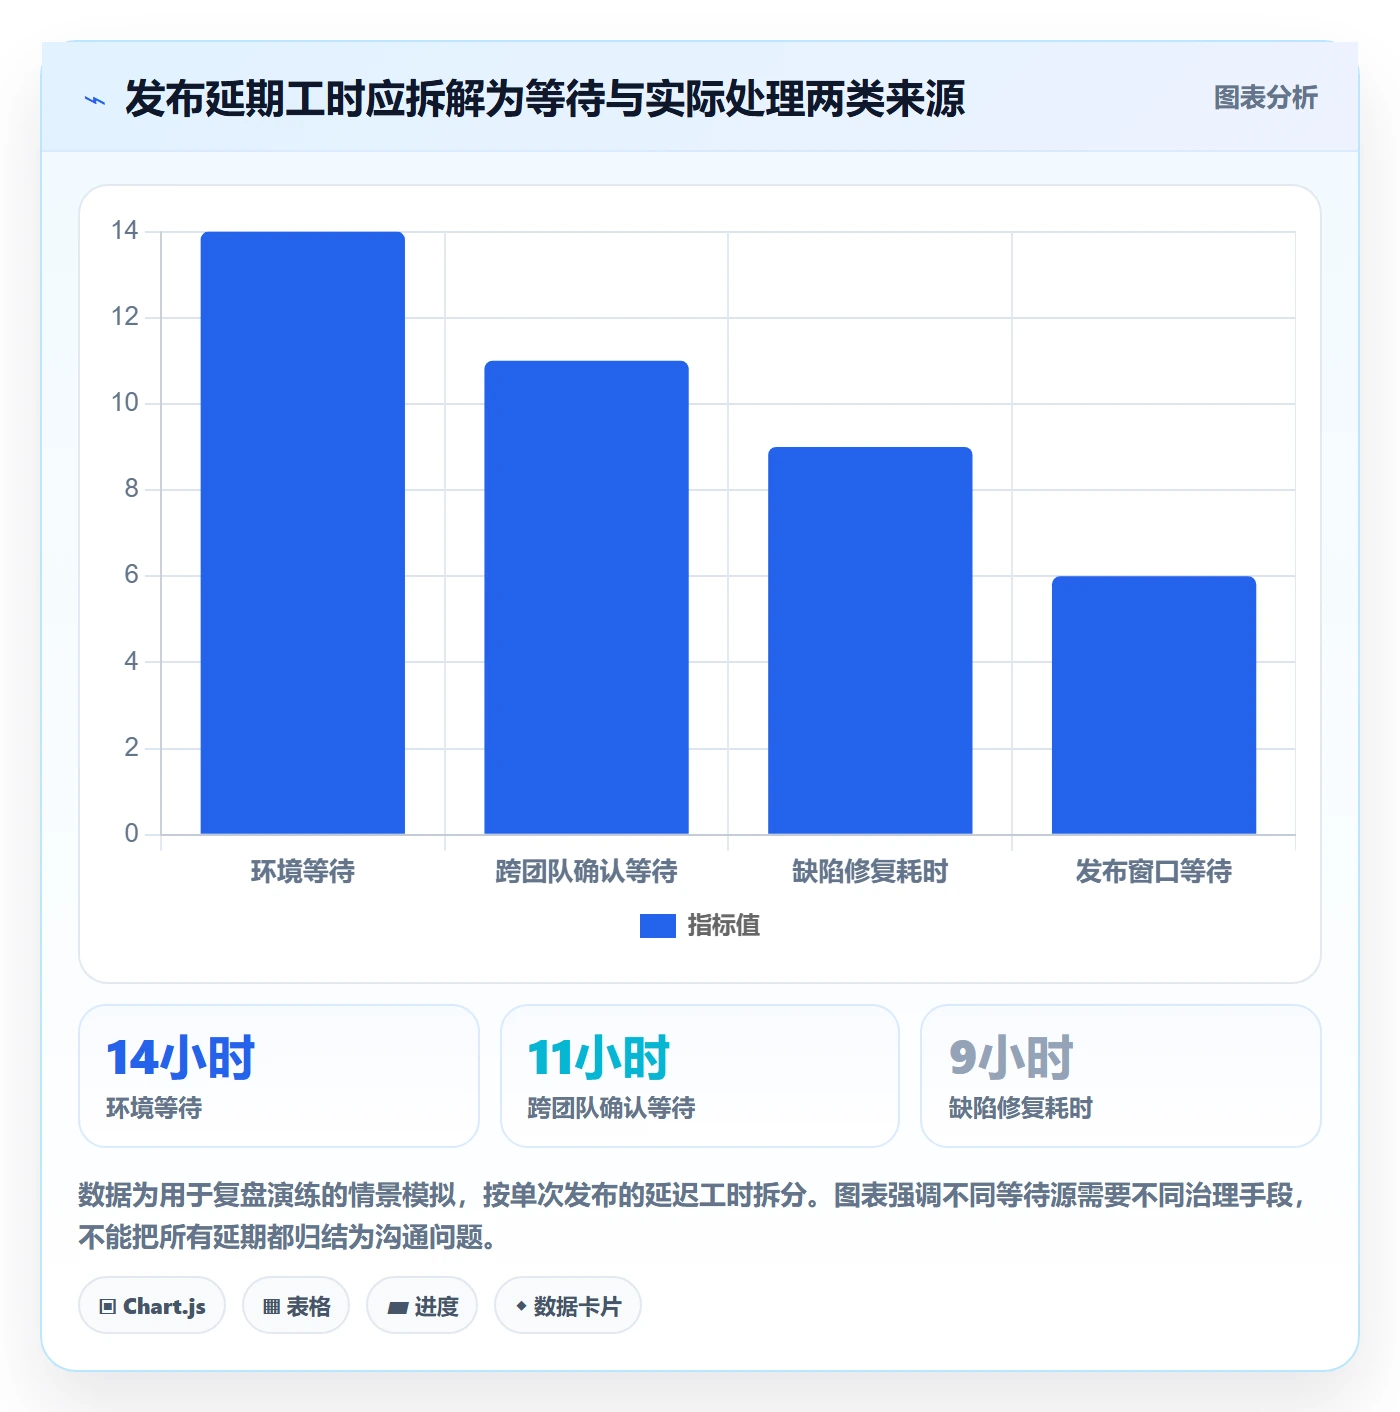Viewport: 1400px width, 1412px height.
Task: Open the 9小时 缺陷修复耗时 data card
Action: point(1121,1076)
